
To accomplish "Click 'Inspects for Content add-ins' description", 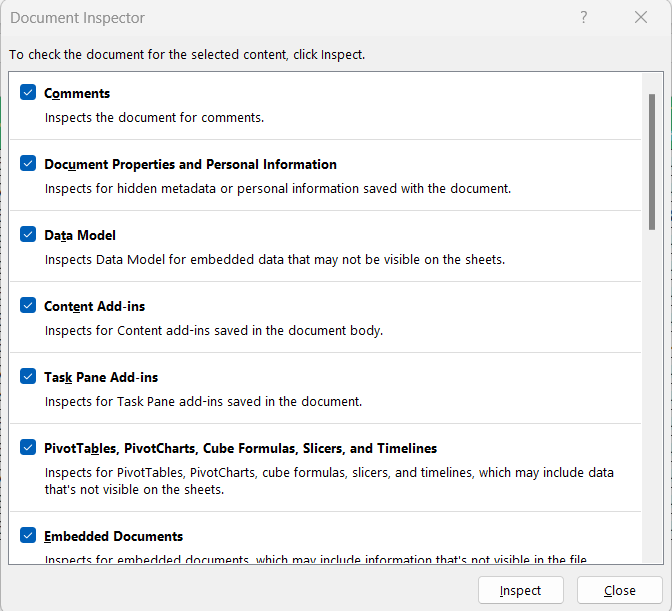I will pos(214,331).
